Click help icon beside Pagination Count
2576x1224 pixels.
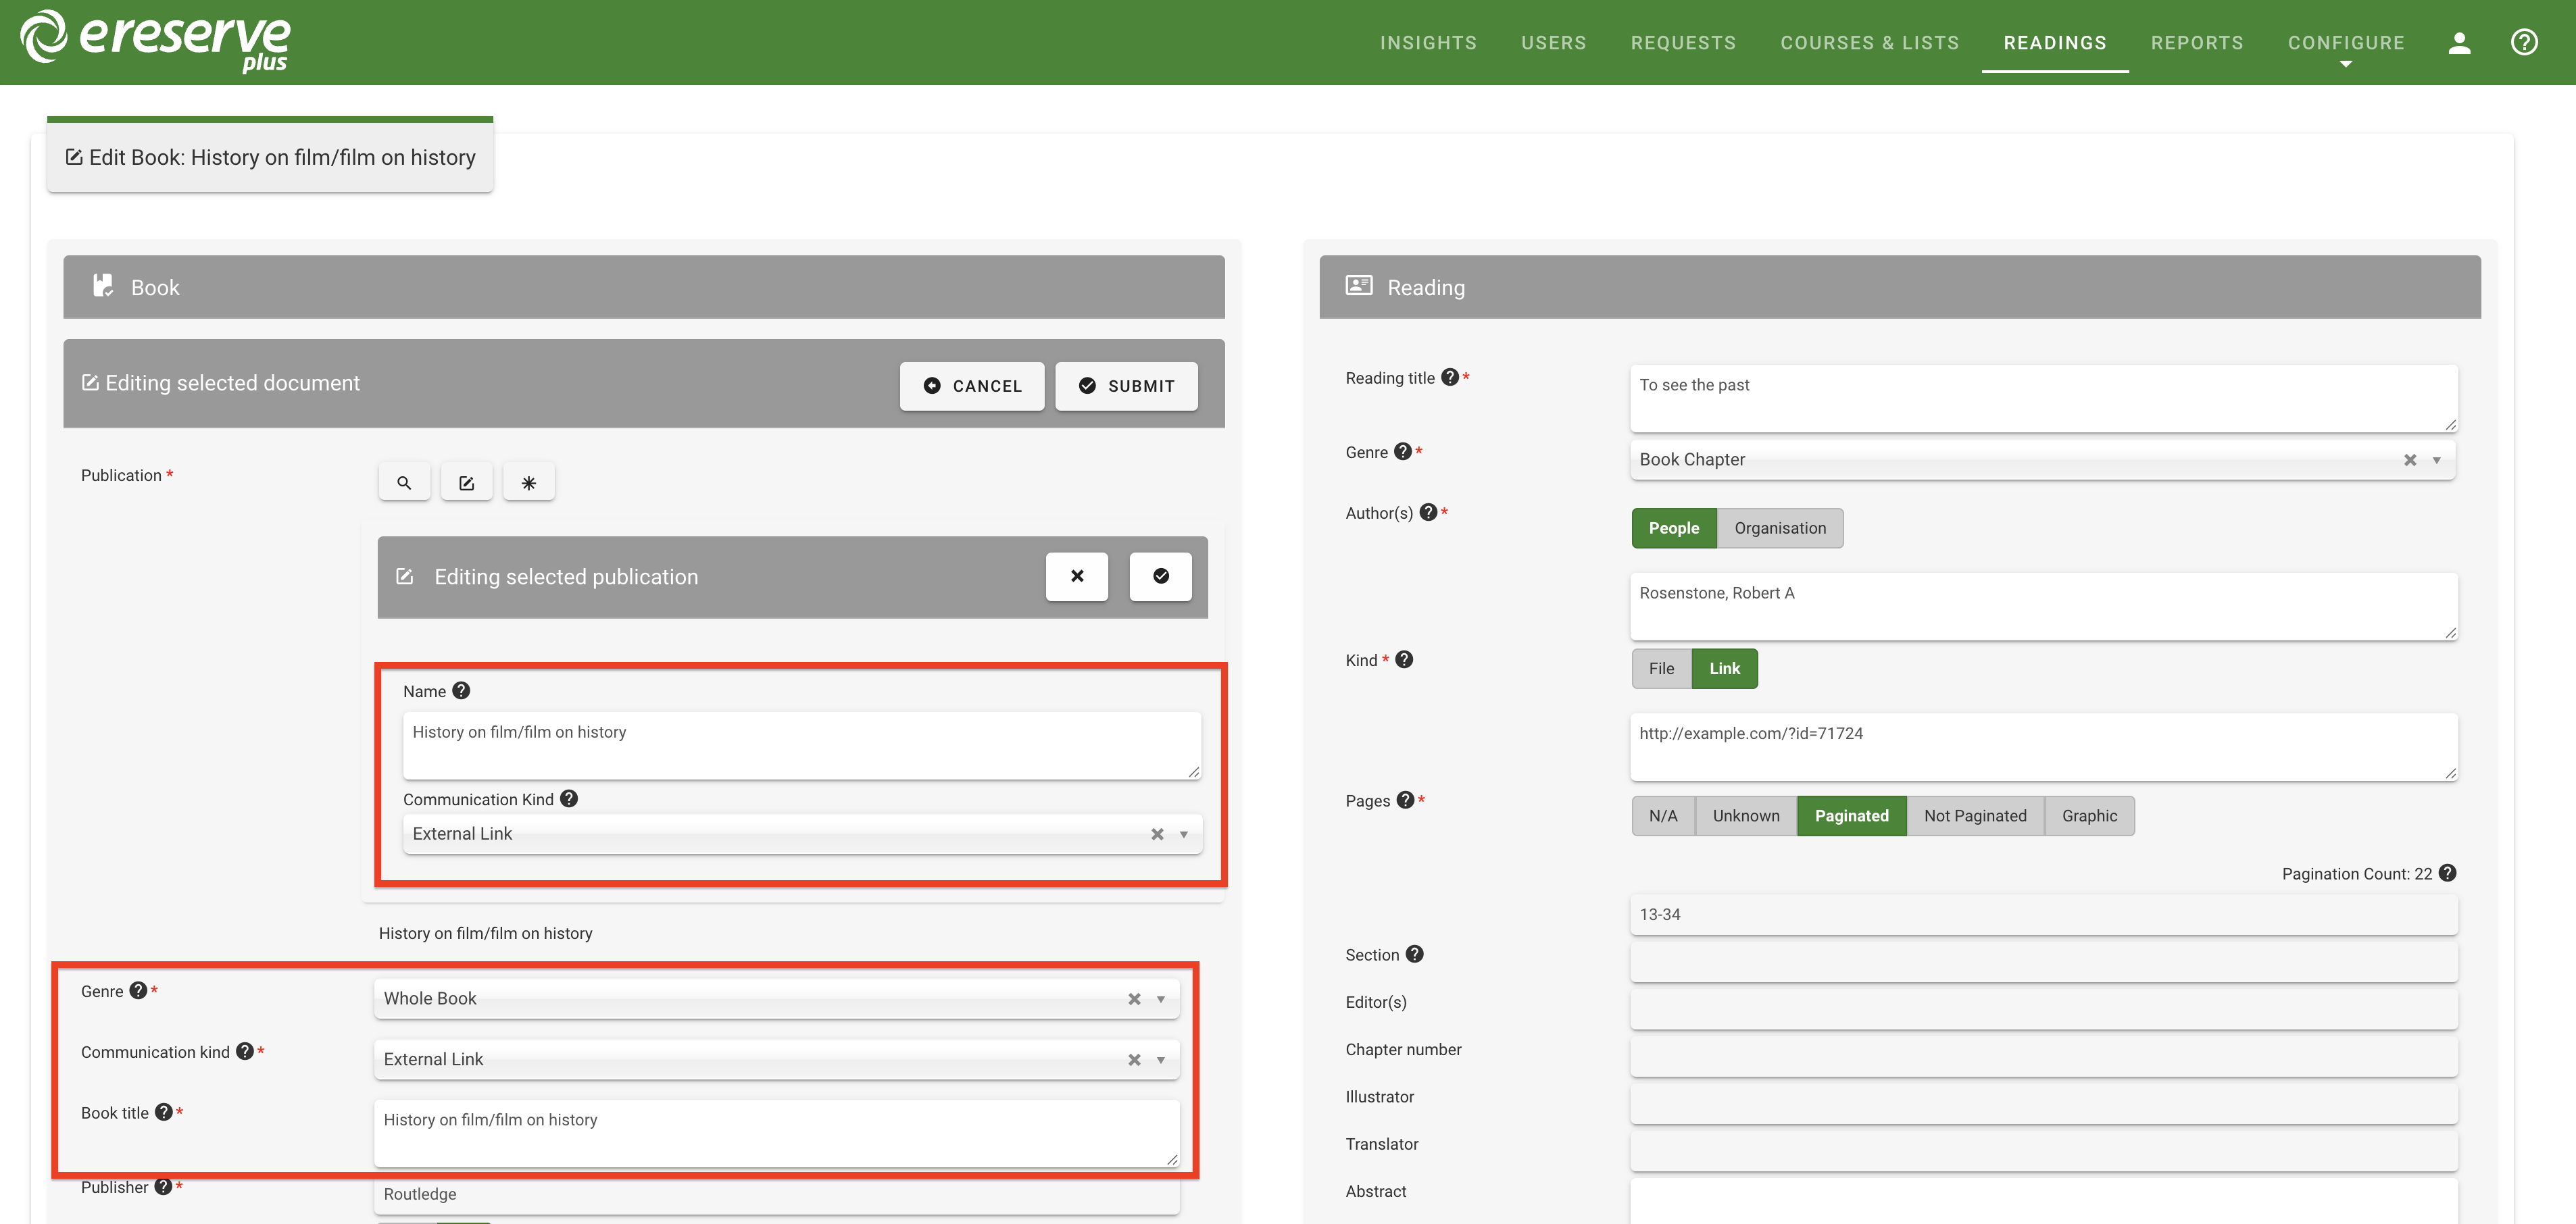(2447, 872)
